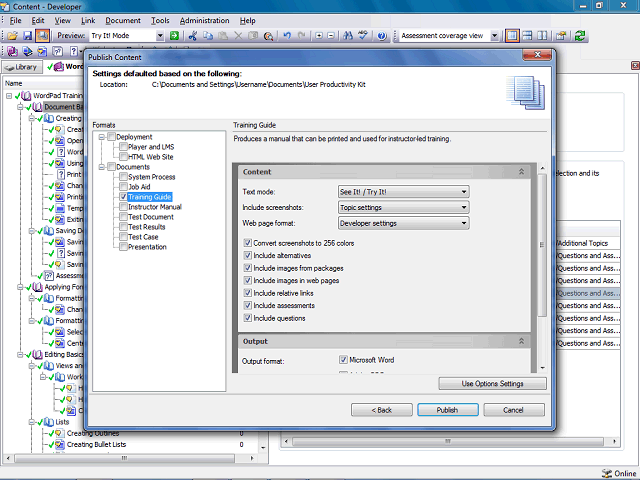Open the File menu
The width and height of the screenshot is (640, 480).
tap(16, 20)
